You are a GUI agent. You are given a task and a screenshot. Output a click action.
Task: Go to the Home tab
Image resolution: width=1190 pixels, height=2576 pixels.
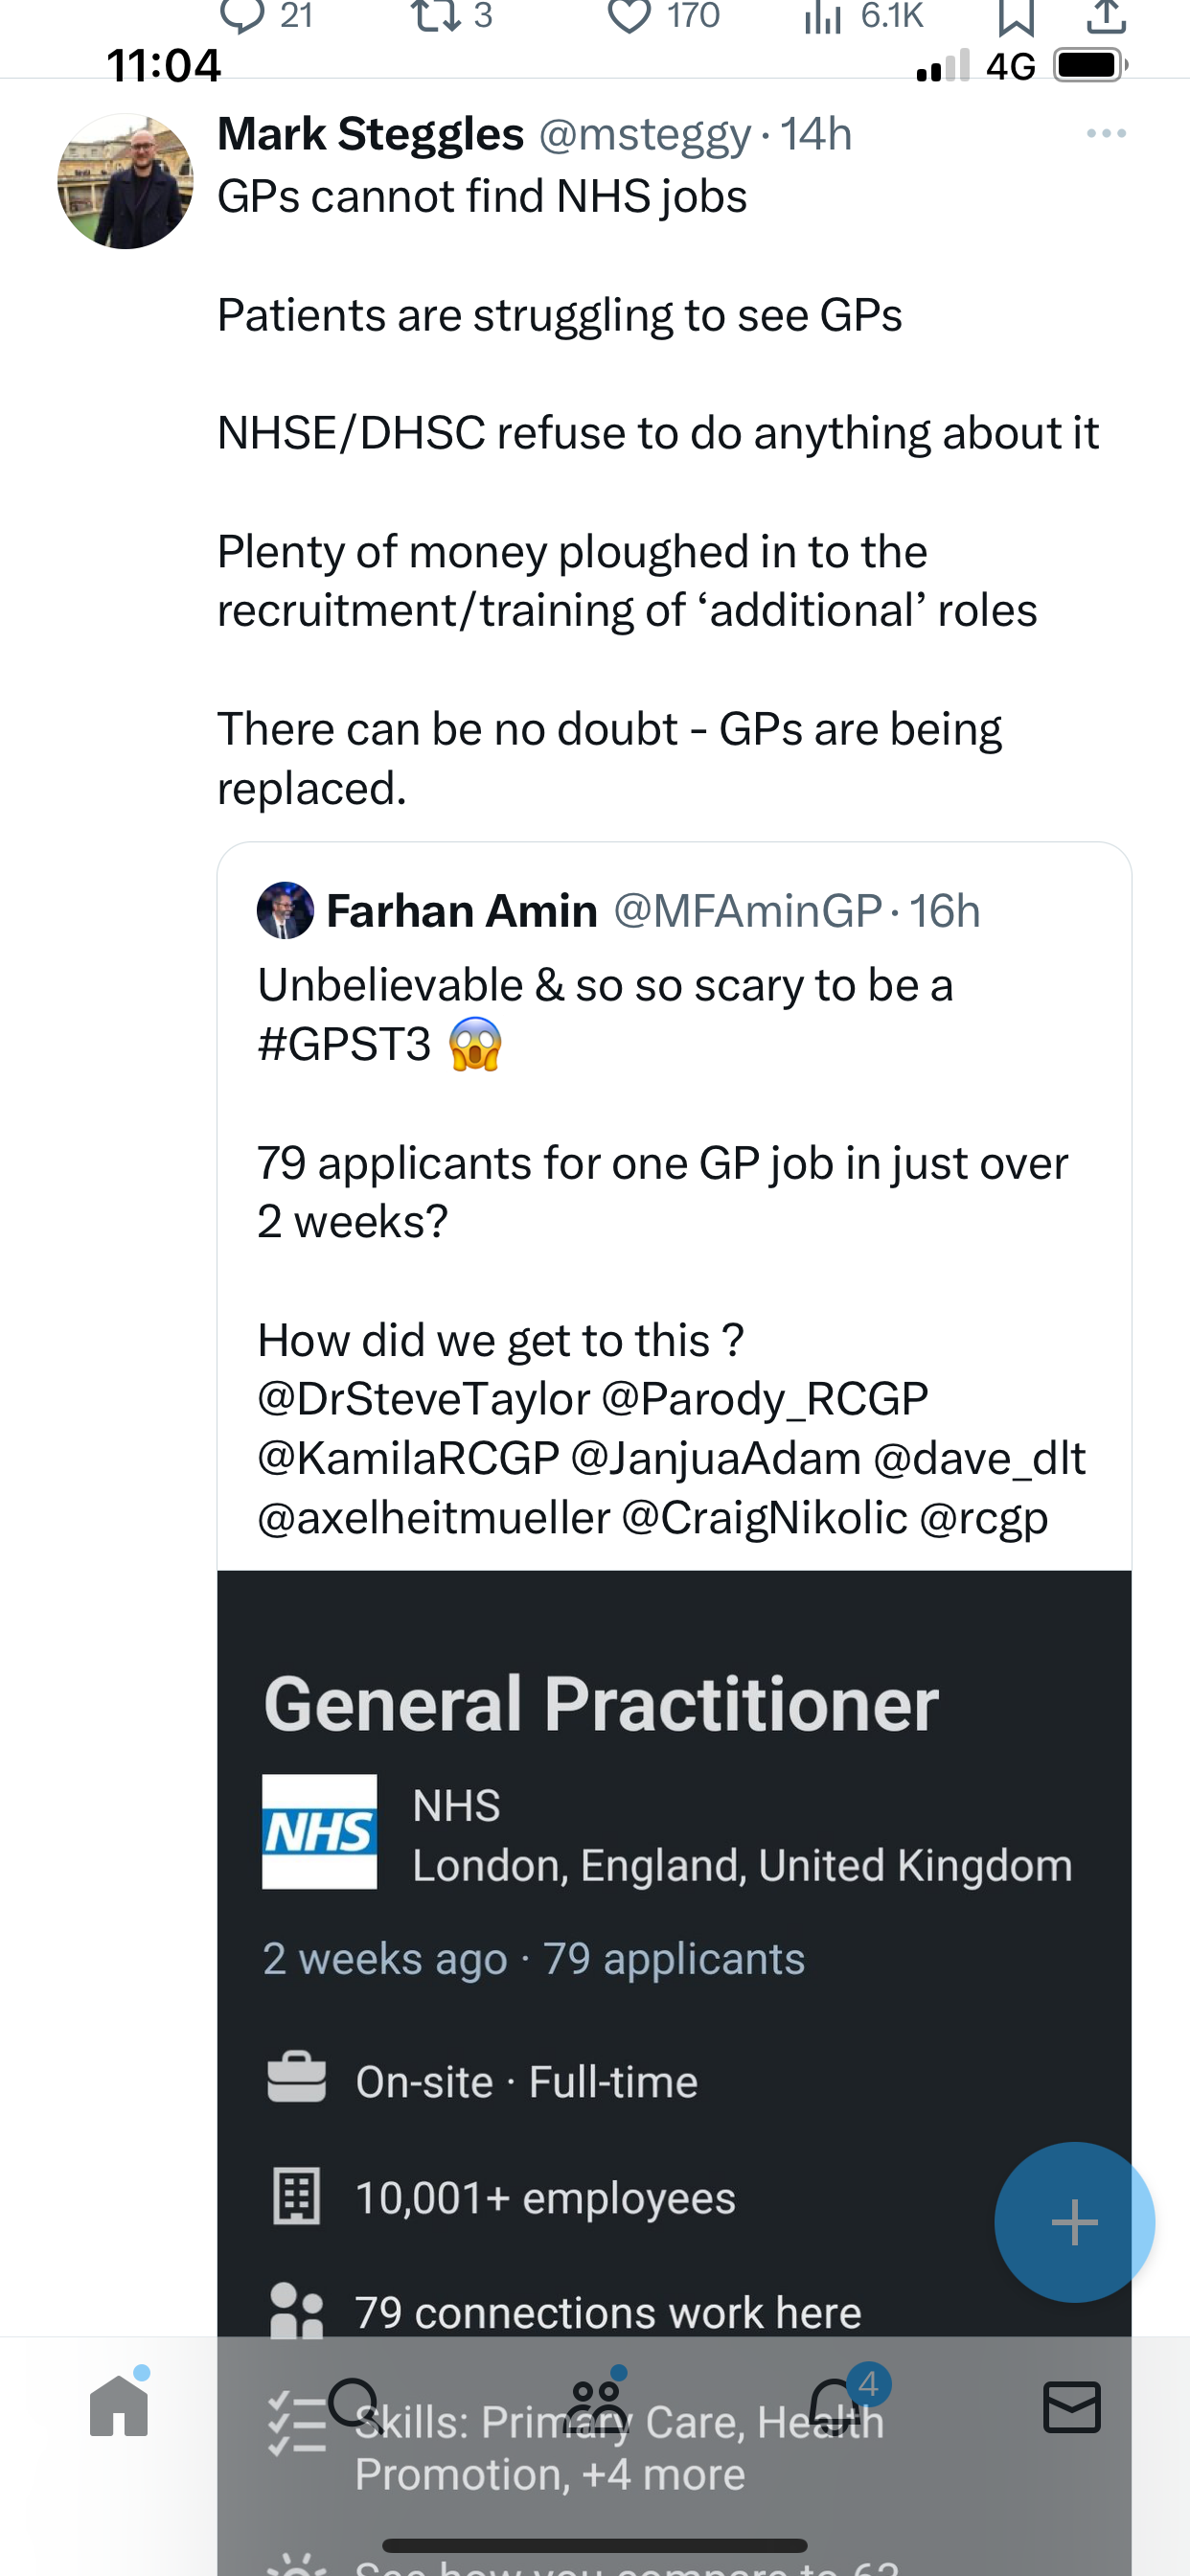point(119,2405)
